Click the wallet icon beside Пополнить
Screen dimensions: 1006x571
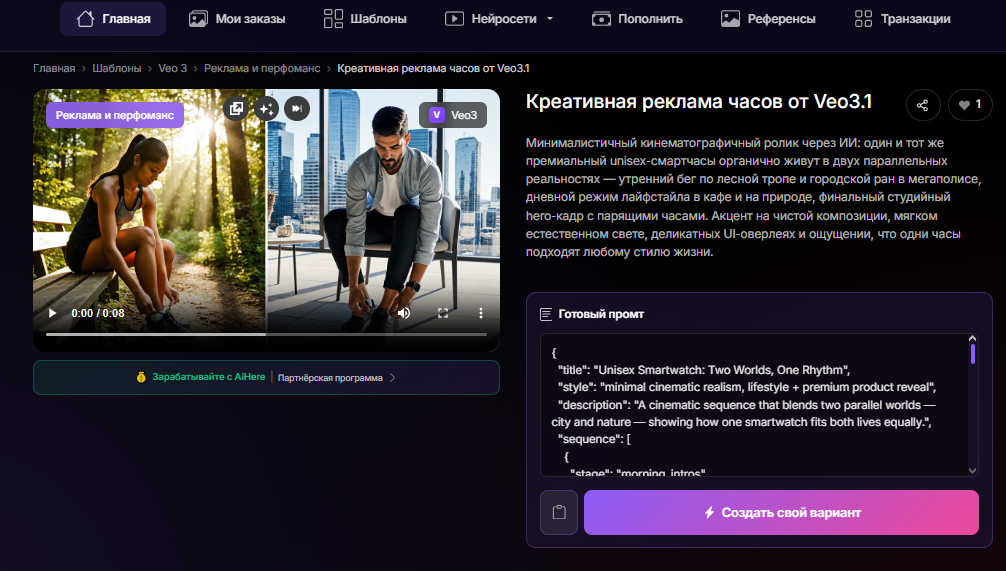click(601, 19)
